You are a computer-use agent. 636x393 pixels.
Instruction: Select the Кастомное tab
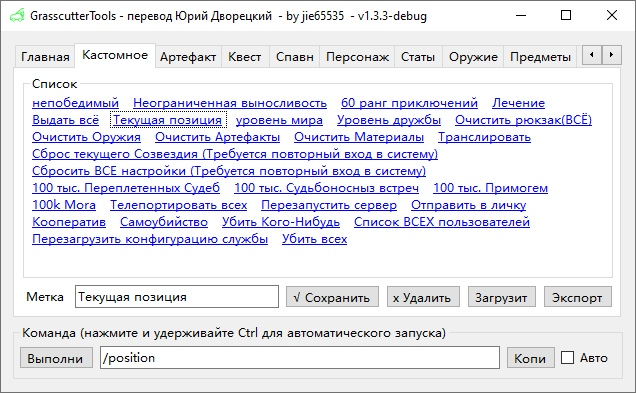115,55
